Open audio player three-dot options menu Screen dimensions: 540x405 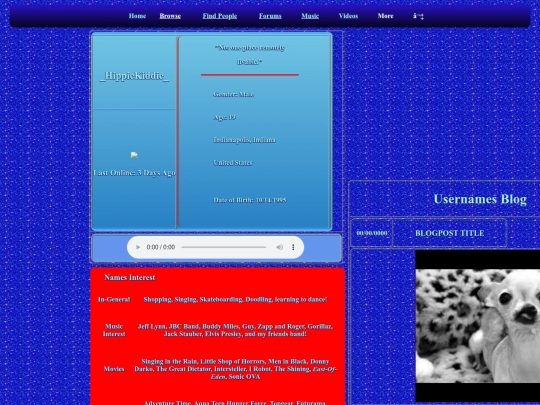pyautogui.click(x=293, y=247)
